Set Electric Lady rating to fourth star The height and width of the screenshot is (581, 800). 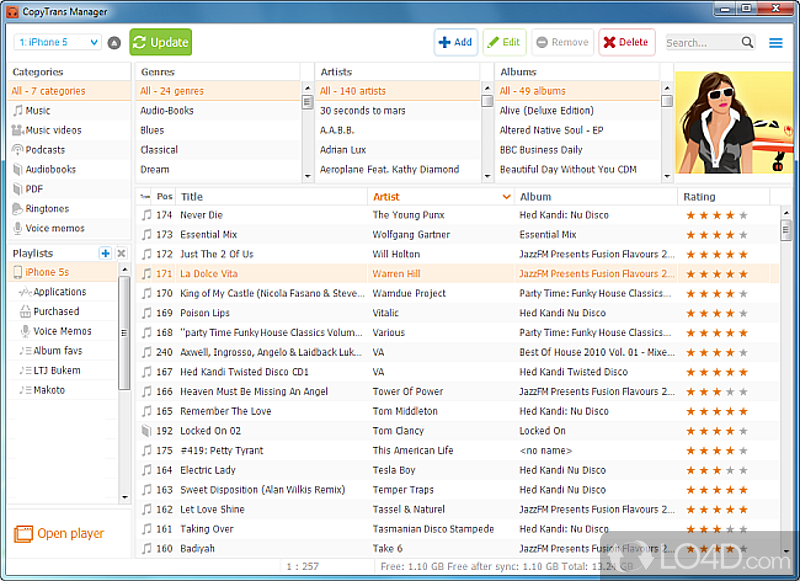pyautogui.click(x=730, y=470)
